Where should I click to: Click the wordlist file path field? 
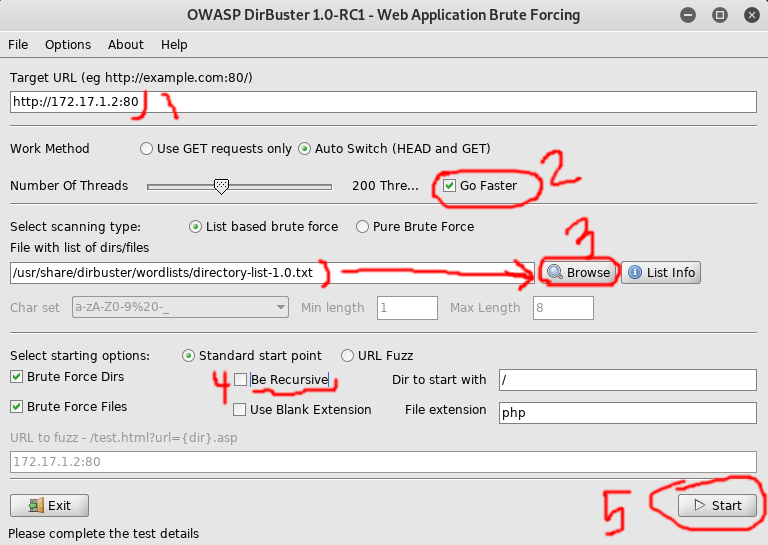[272, 273]
